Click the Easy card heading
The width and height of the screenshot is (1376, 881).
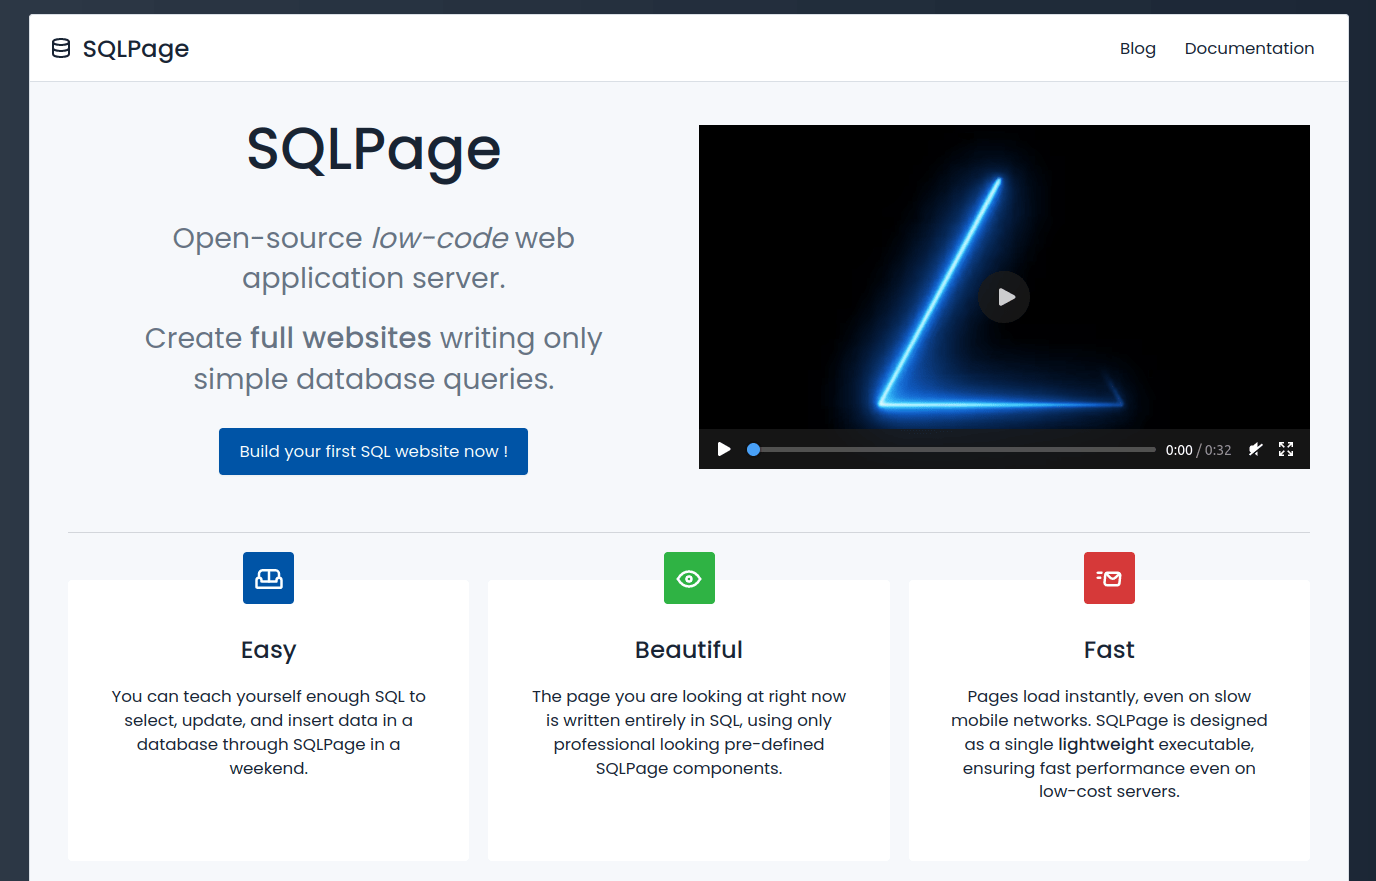[x=268, y=650]
